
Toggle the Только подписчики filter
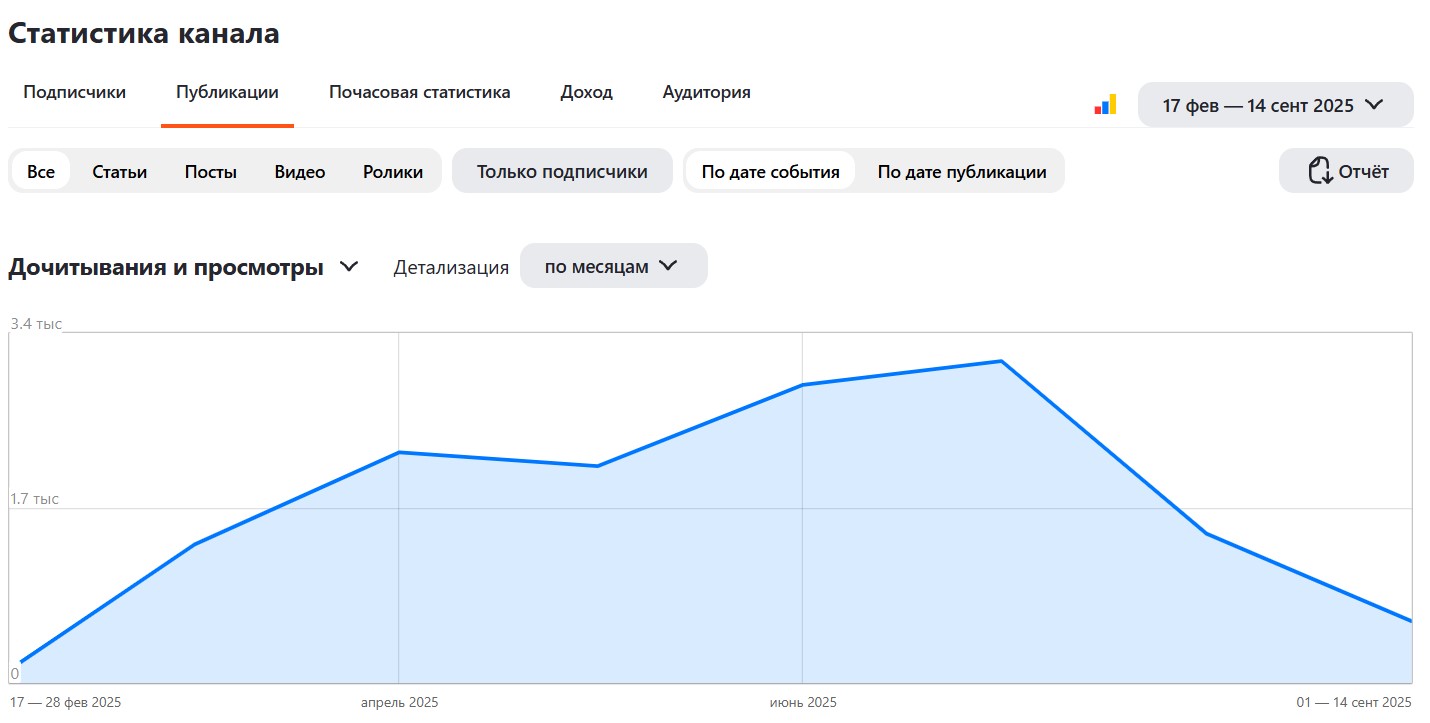point(562,171)
